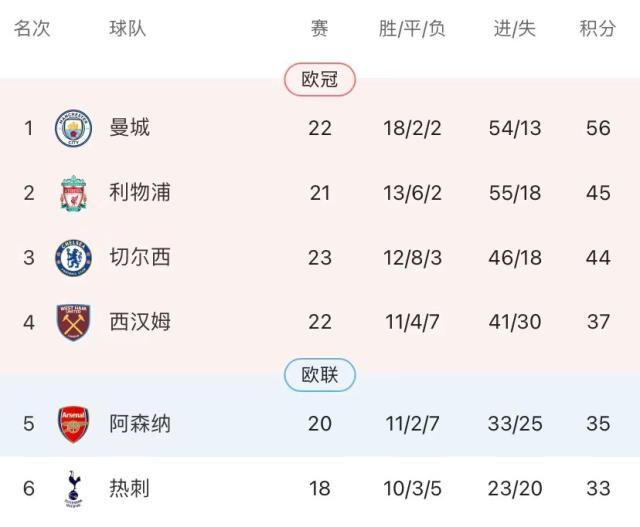Open the 阿森纳 team page
The height and width of the screenshot is (527, 640).
[x=139, y=424]
